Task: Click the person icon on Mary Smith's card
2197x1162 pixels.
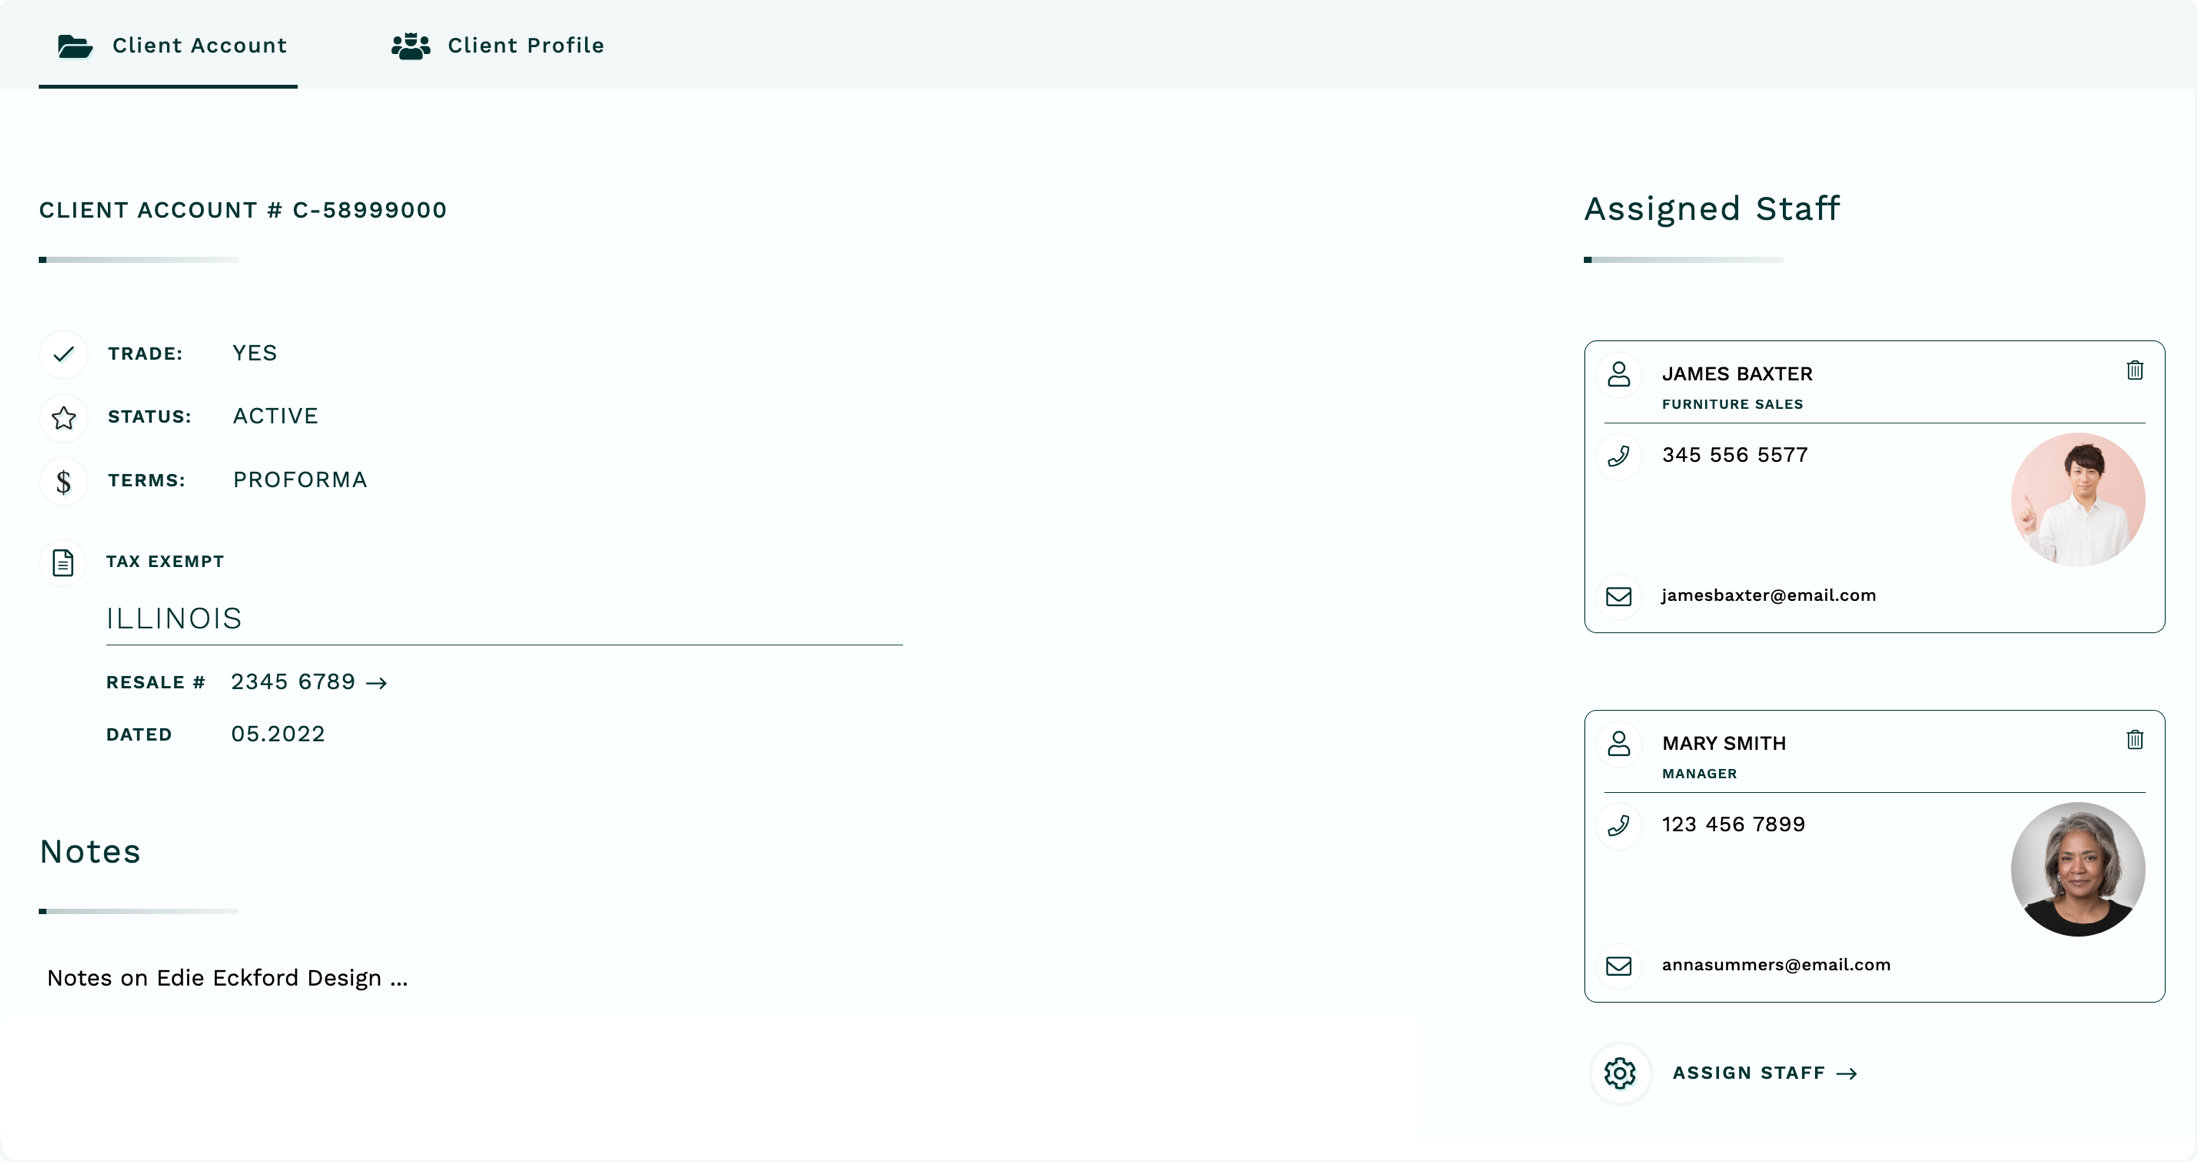Action: pyautogui.click(x=1620, y=744)
